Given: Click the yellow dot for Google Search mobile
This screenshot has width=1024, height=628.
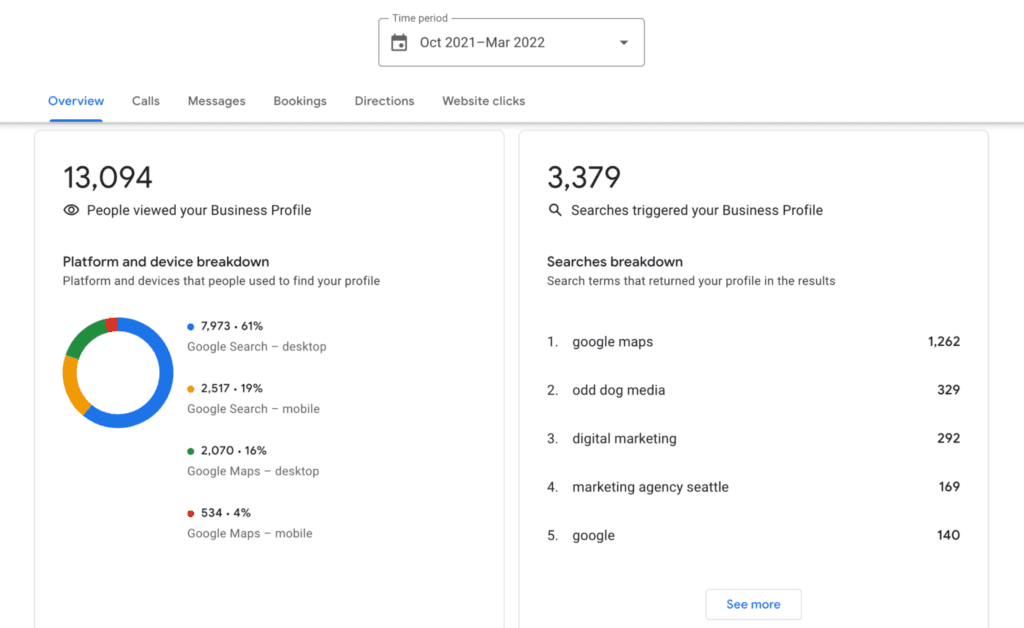Looking at the screenshot, I should click(x=190, y=388).
